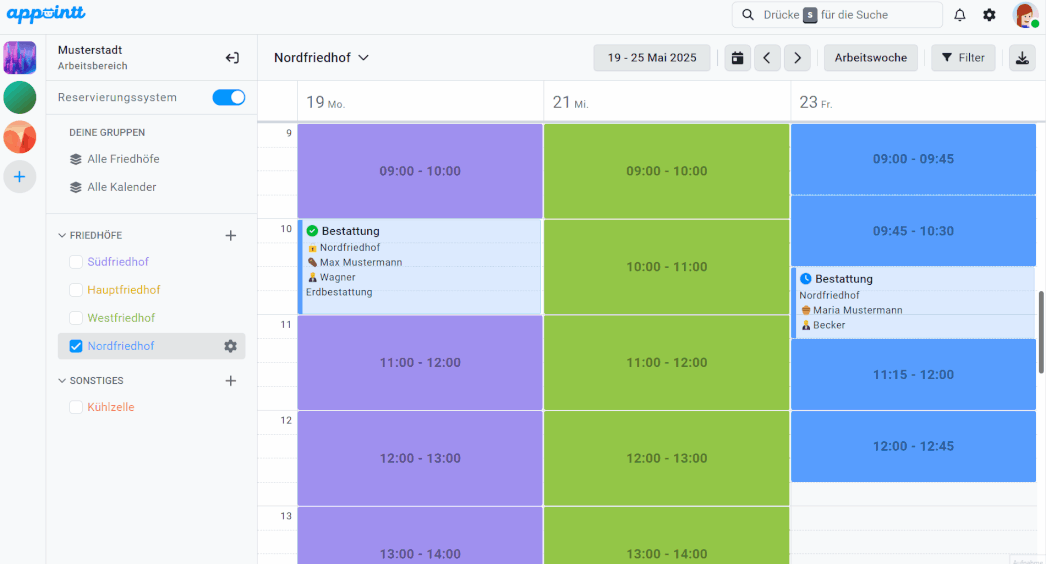
Task: Select Monday slot 13:00 - 14:00
Action: pyautogui.click(x=420, y=535)
